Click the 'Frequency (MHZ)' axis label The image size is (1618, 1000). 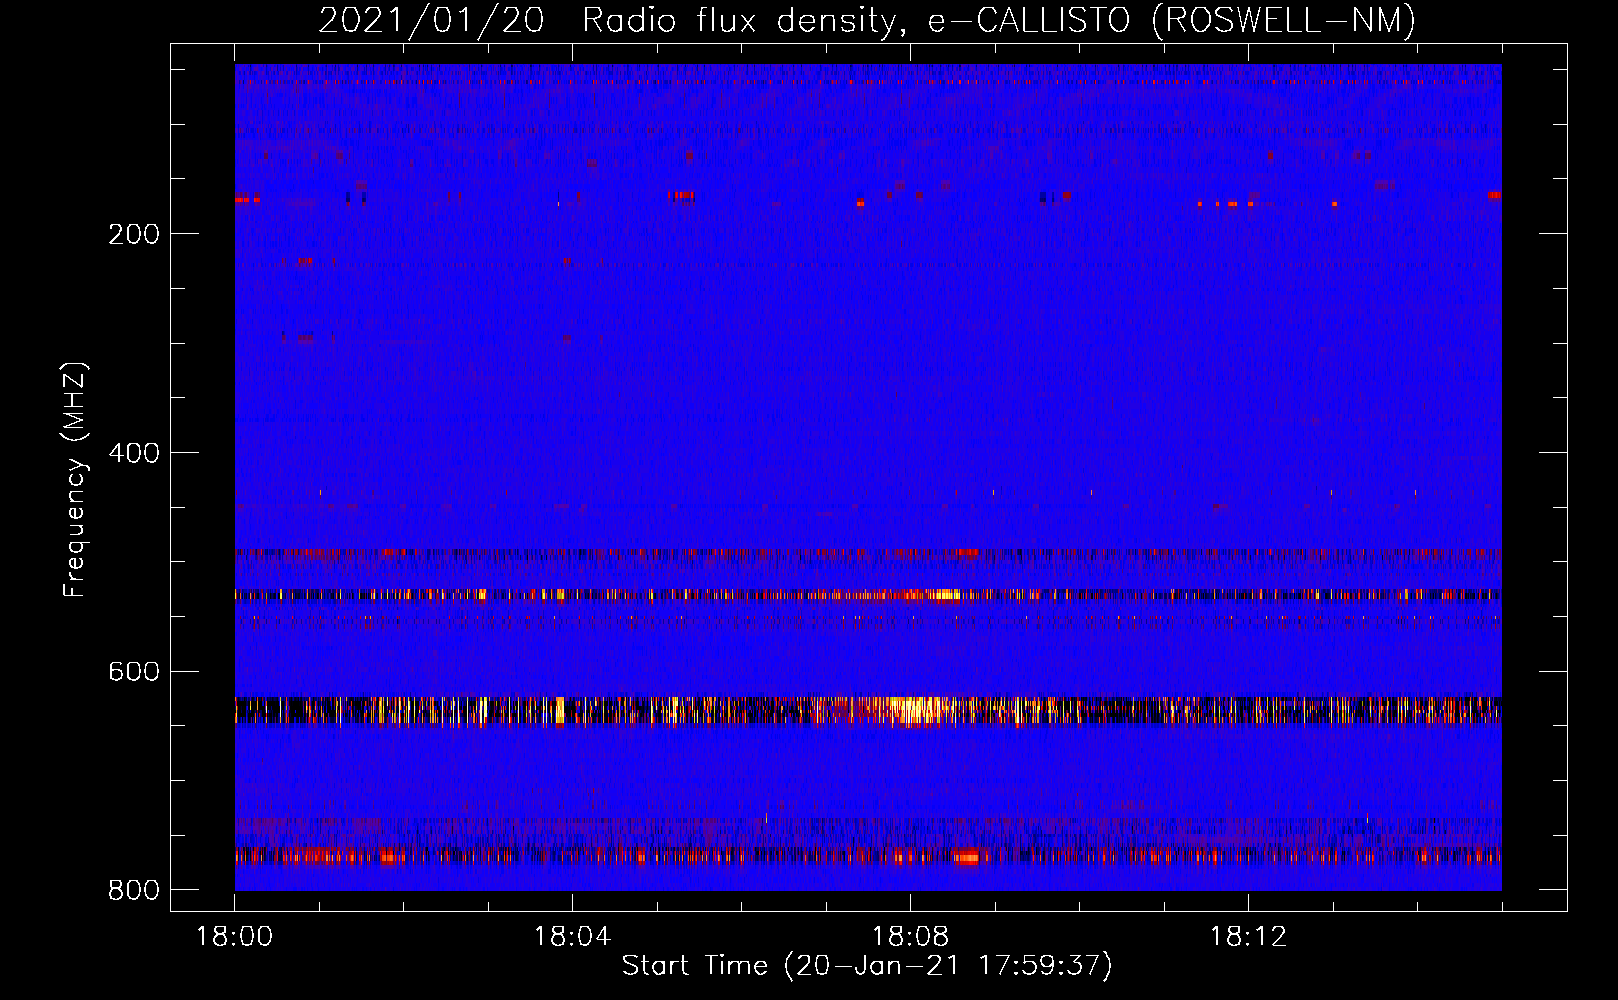75,479
